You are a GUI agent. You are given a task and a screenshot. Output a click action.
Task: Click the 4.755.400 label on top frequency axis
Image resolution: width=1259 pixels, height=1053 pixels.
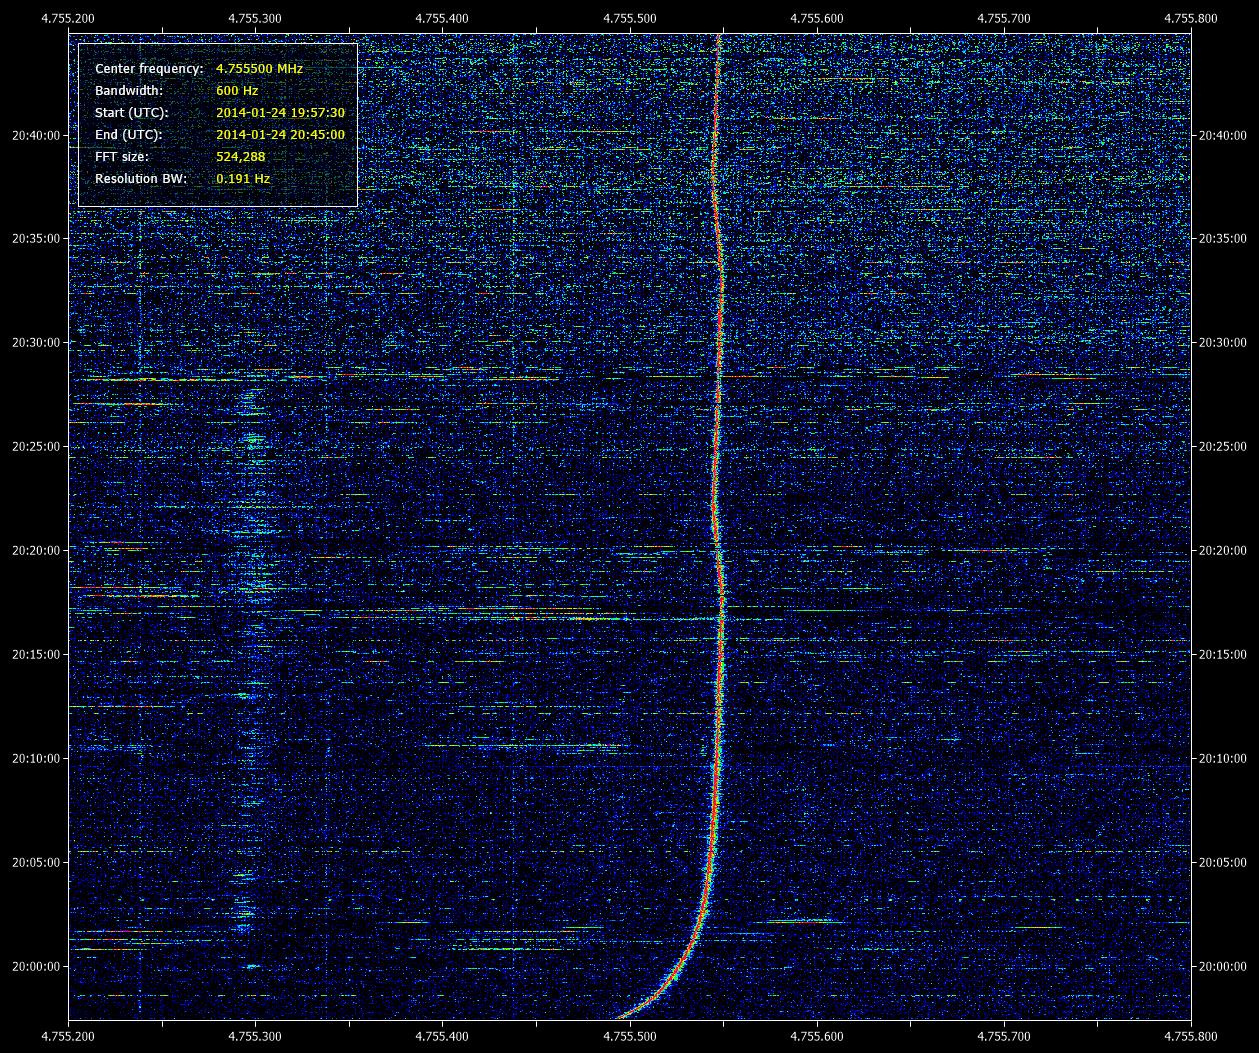[443, 18]
